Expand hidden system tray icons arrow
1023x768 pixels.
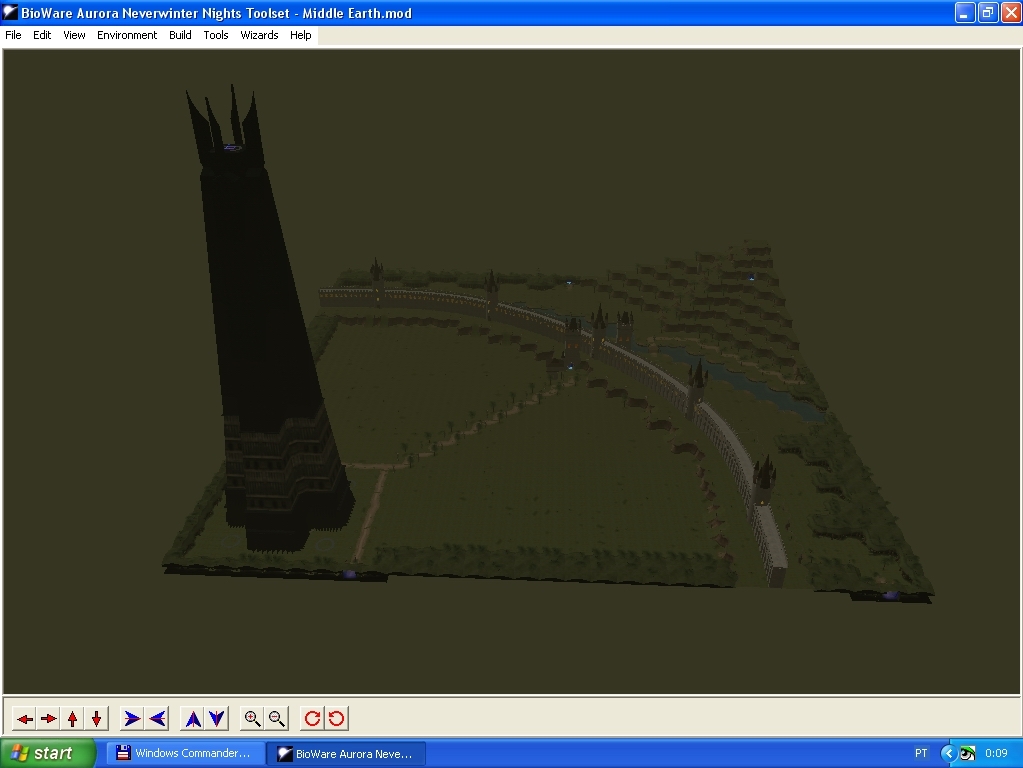tap(948, 753)
